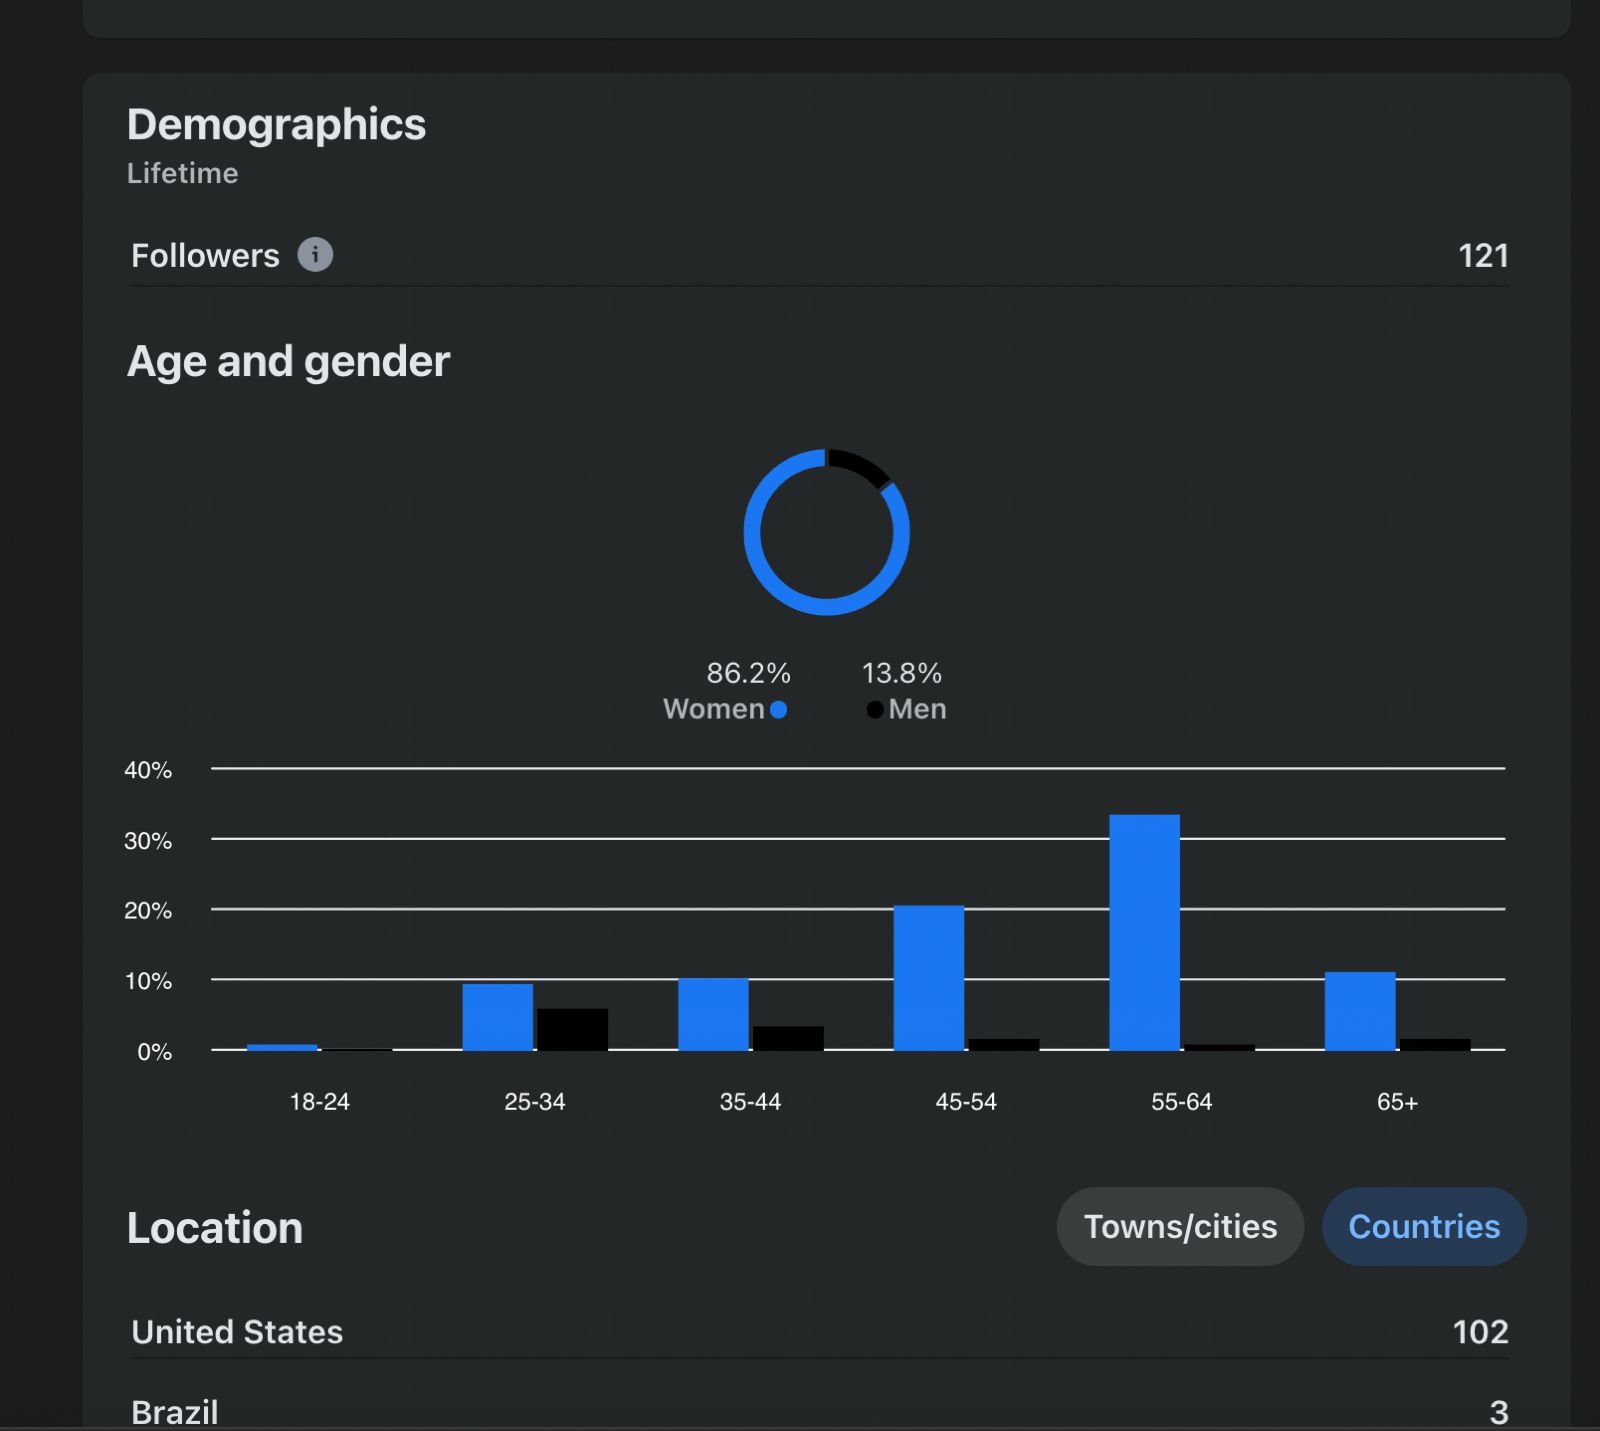Click the 25-34 axis label
The height and width of the screenshot is (1431, 1600).
[535, 1102]
